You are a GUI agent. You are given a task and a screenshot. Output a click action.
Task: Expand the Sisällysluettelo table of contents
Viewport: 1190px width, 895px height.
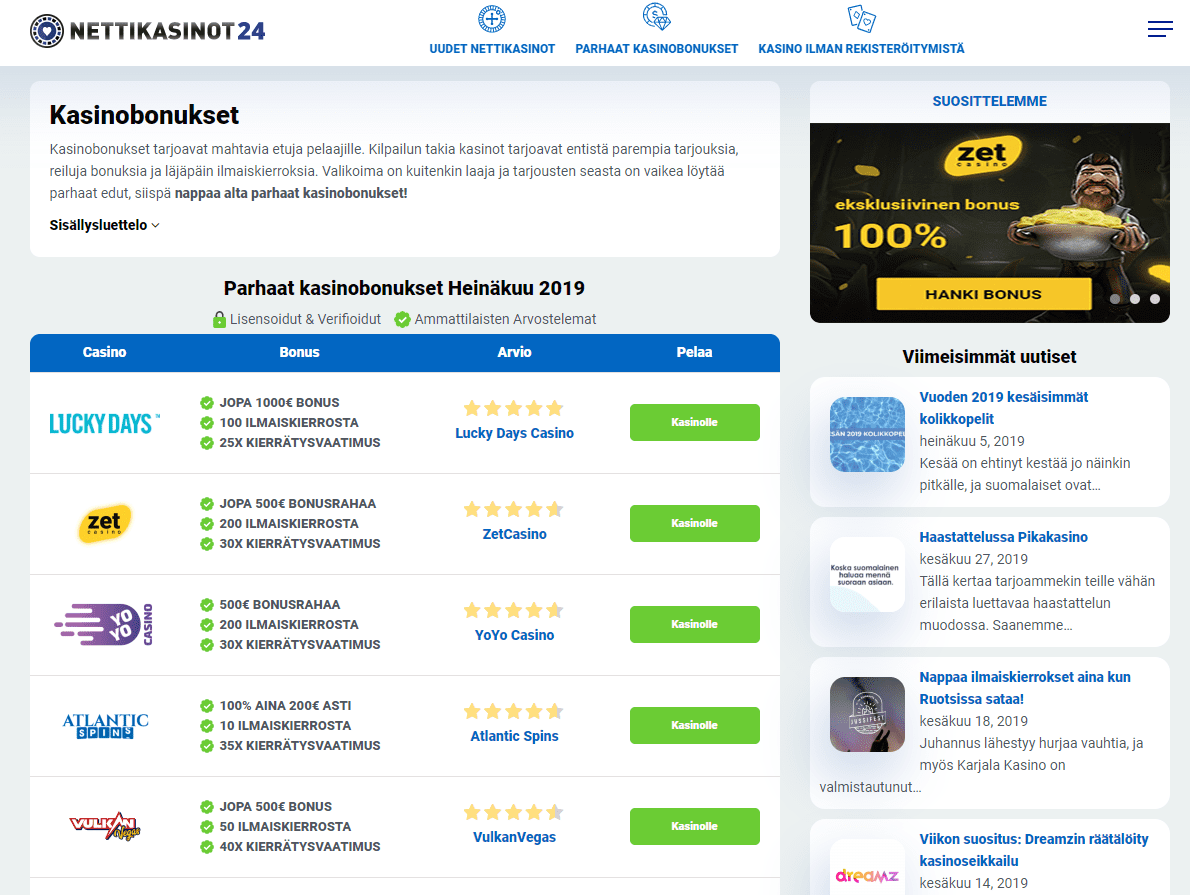(x=105, y=225)
